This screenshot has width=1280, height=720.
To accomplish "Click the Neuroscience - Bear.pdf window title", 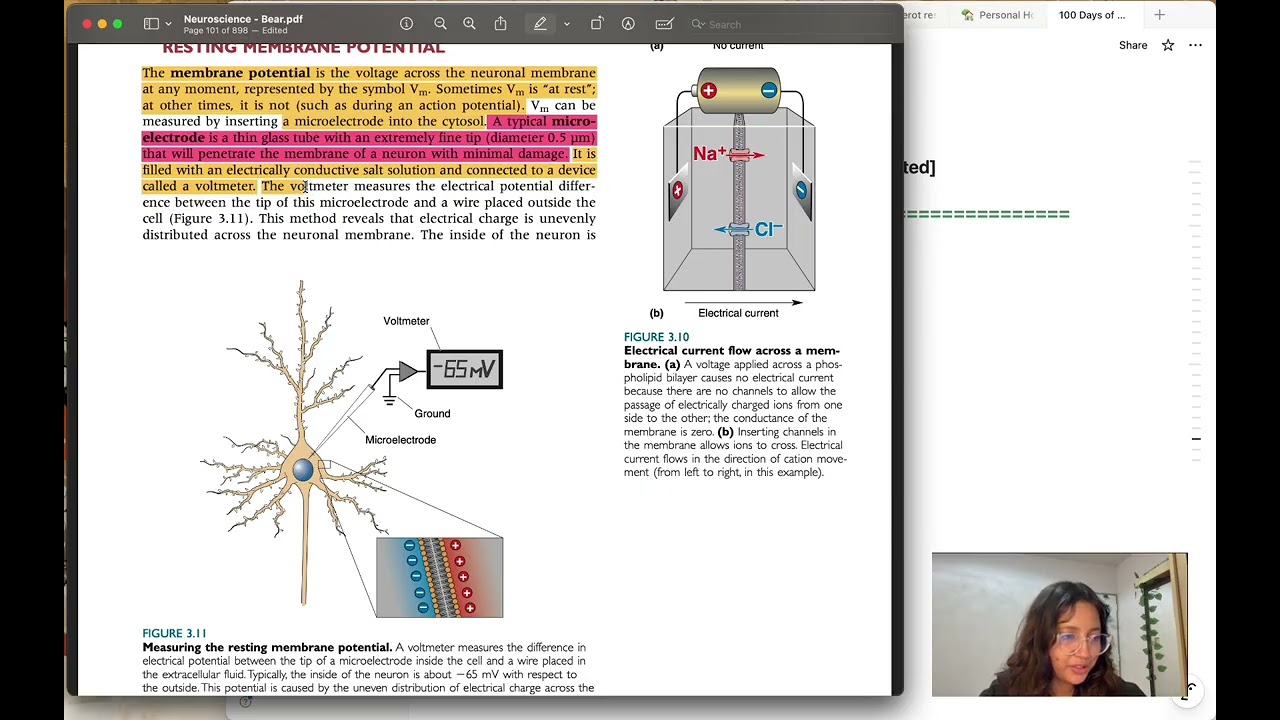I will point(243,19).
